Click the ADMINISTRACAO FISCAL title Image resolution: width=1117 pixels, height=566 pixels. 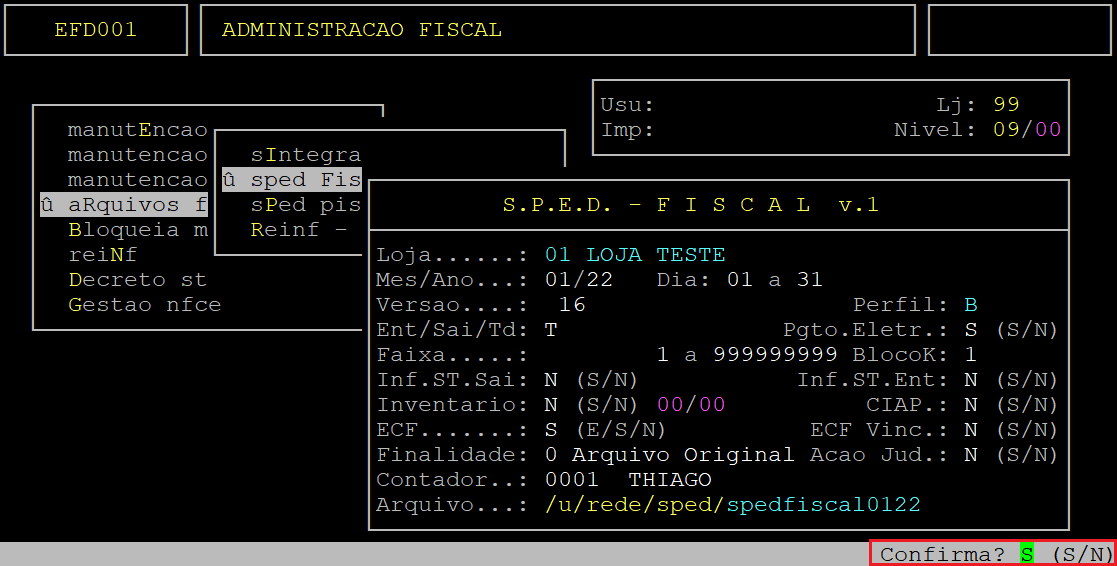pos(362,30)
